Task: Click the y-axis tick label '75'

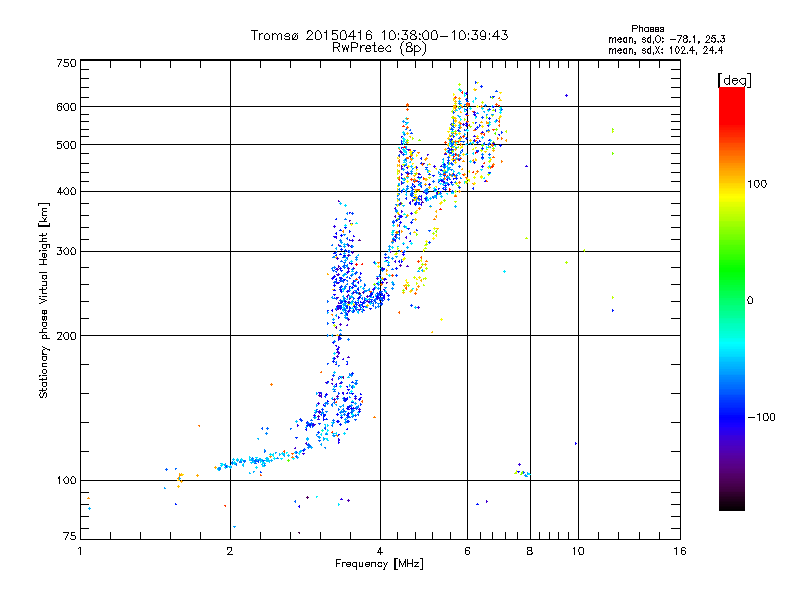Action: coord(70,536)
